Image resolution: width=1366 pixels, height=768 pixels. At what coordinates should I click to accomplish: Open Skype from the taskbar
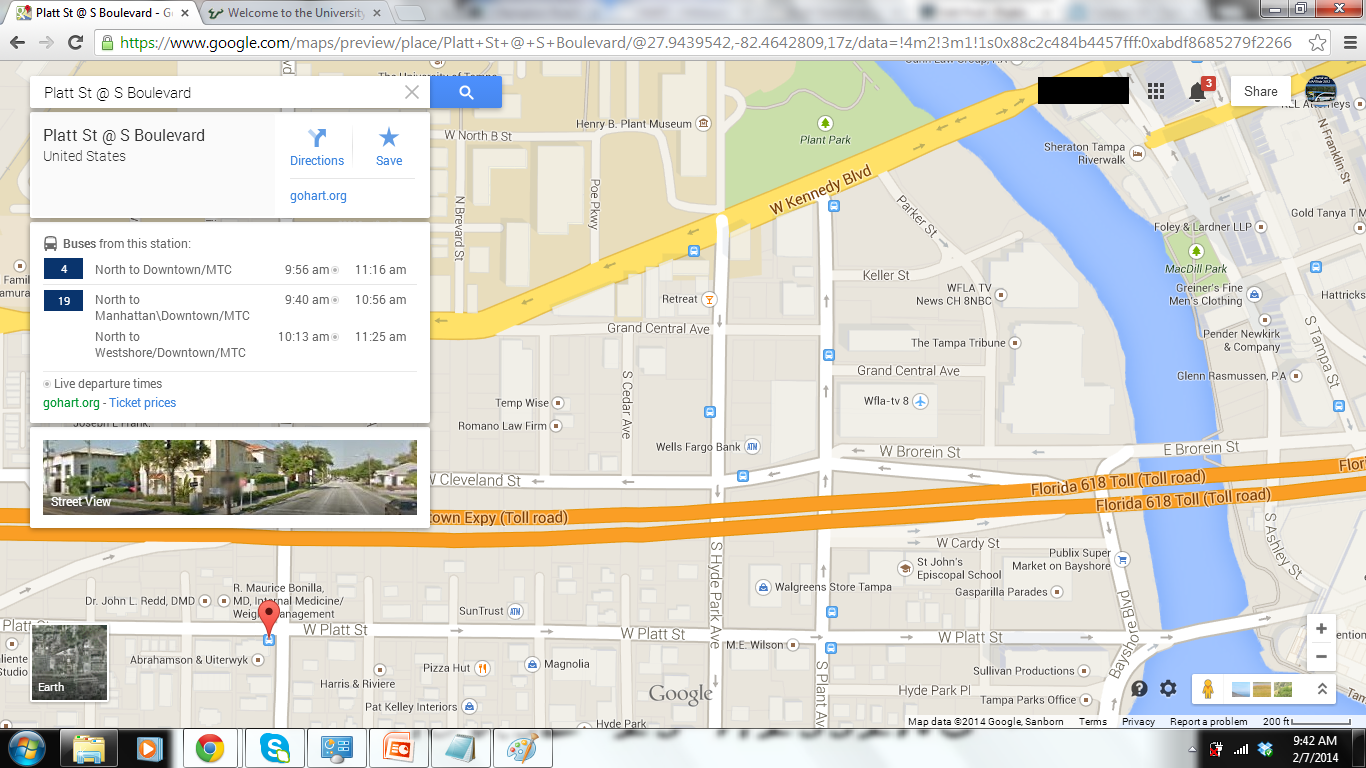(273, 748)
